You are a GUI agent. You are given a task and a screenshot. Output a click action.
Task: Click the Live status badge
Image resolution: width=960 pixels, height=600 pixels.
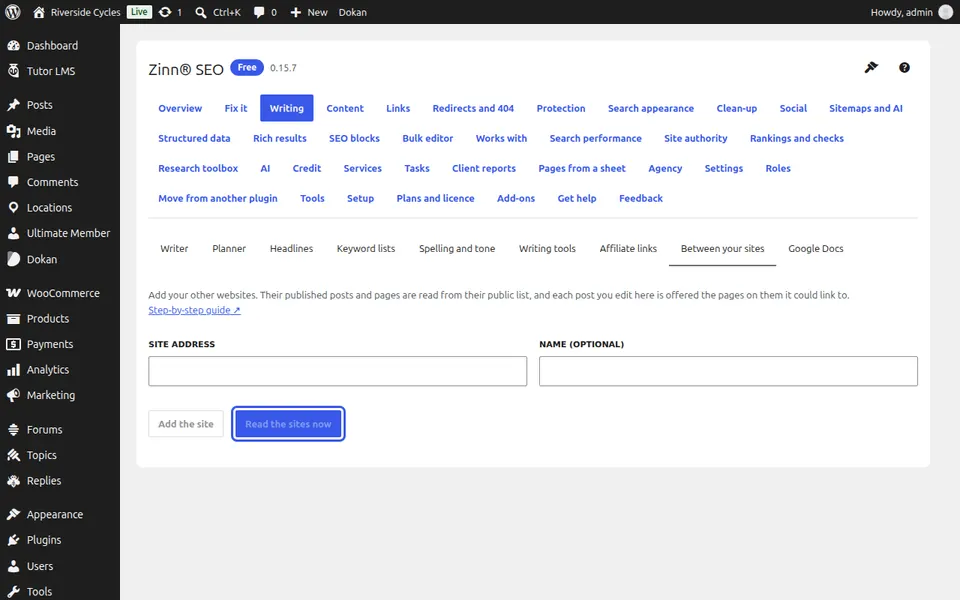[139, 12]
